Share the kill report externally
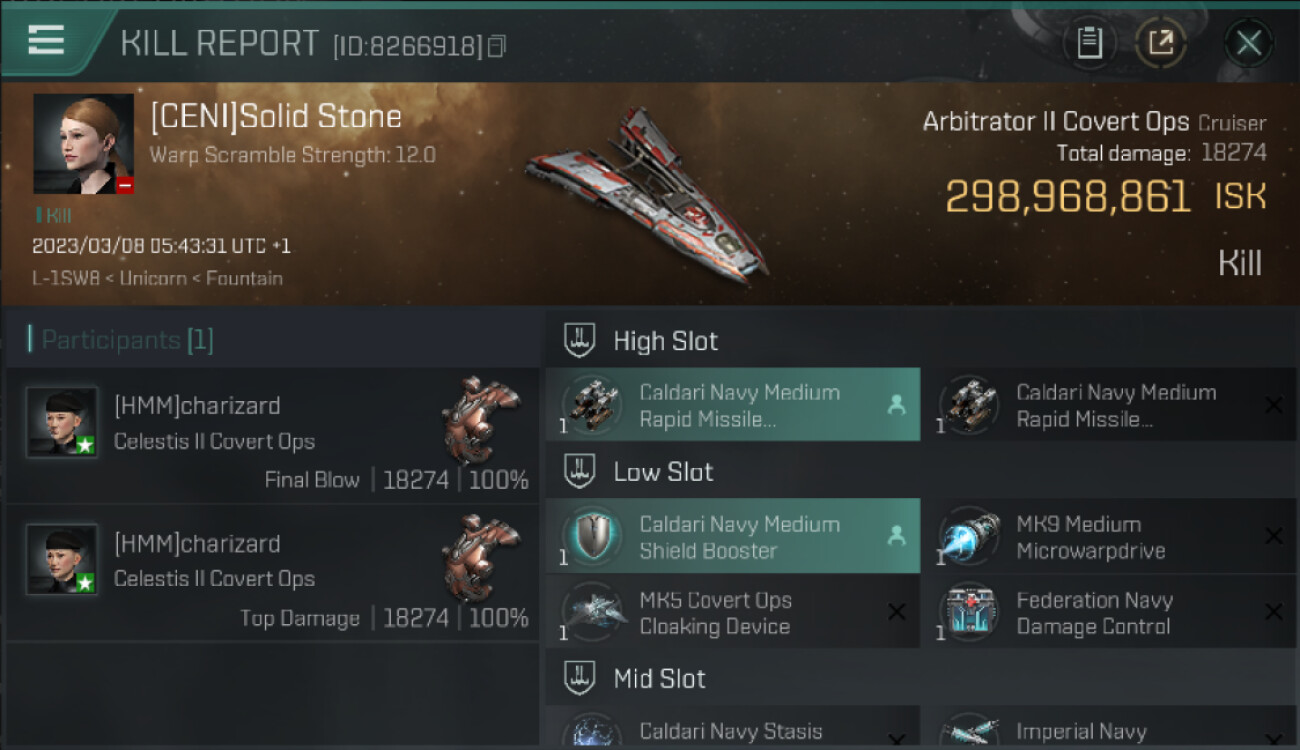 coord(1160,43)
